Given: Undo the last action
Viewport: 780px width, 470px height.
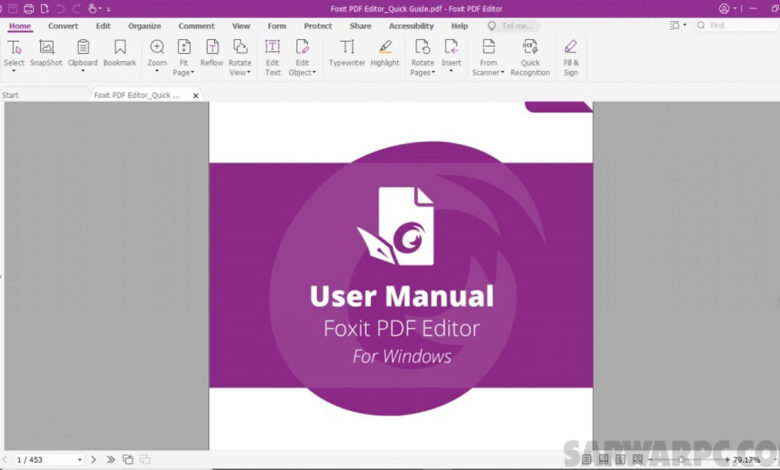Looking at the screenshot, I should 60,8.
